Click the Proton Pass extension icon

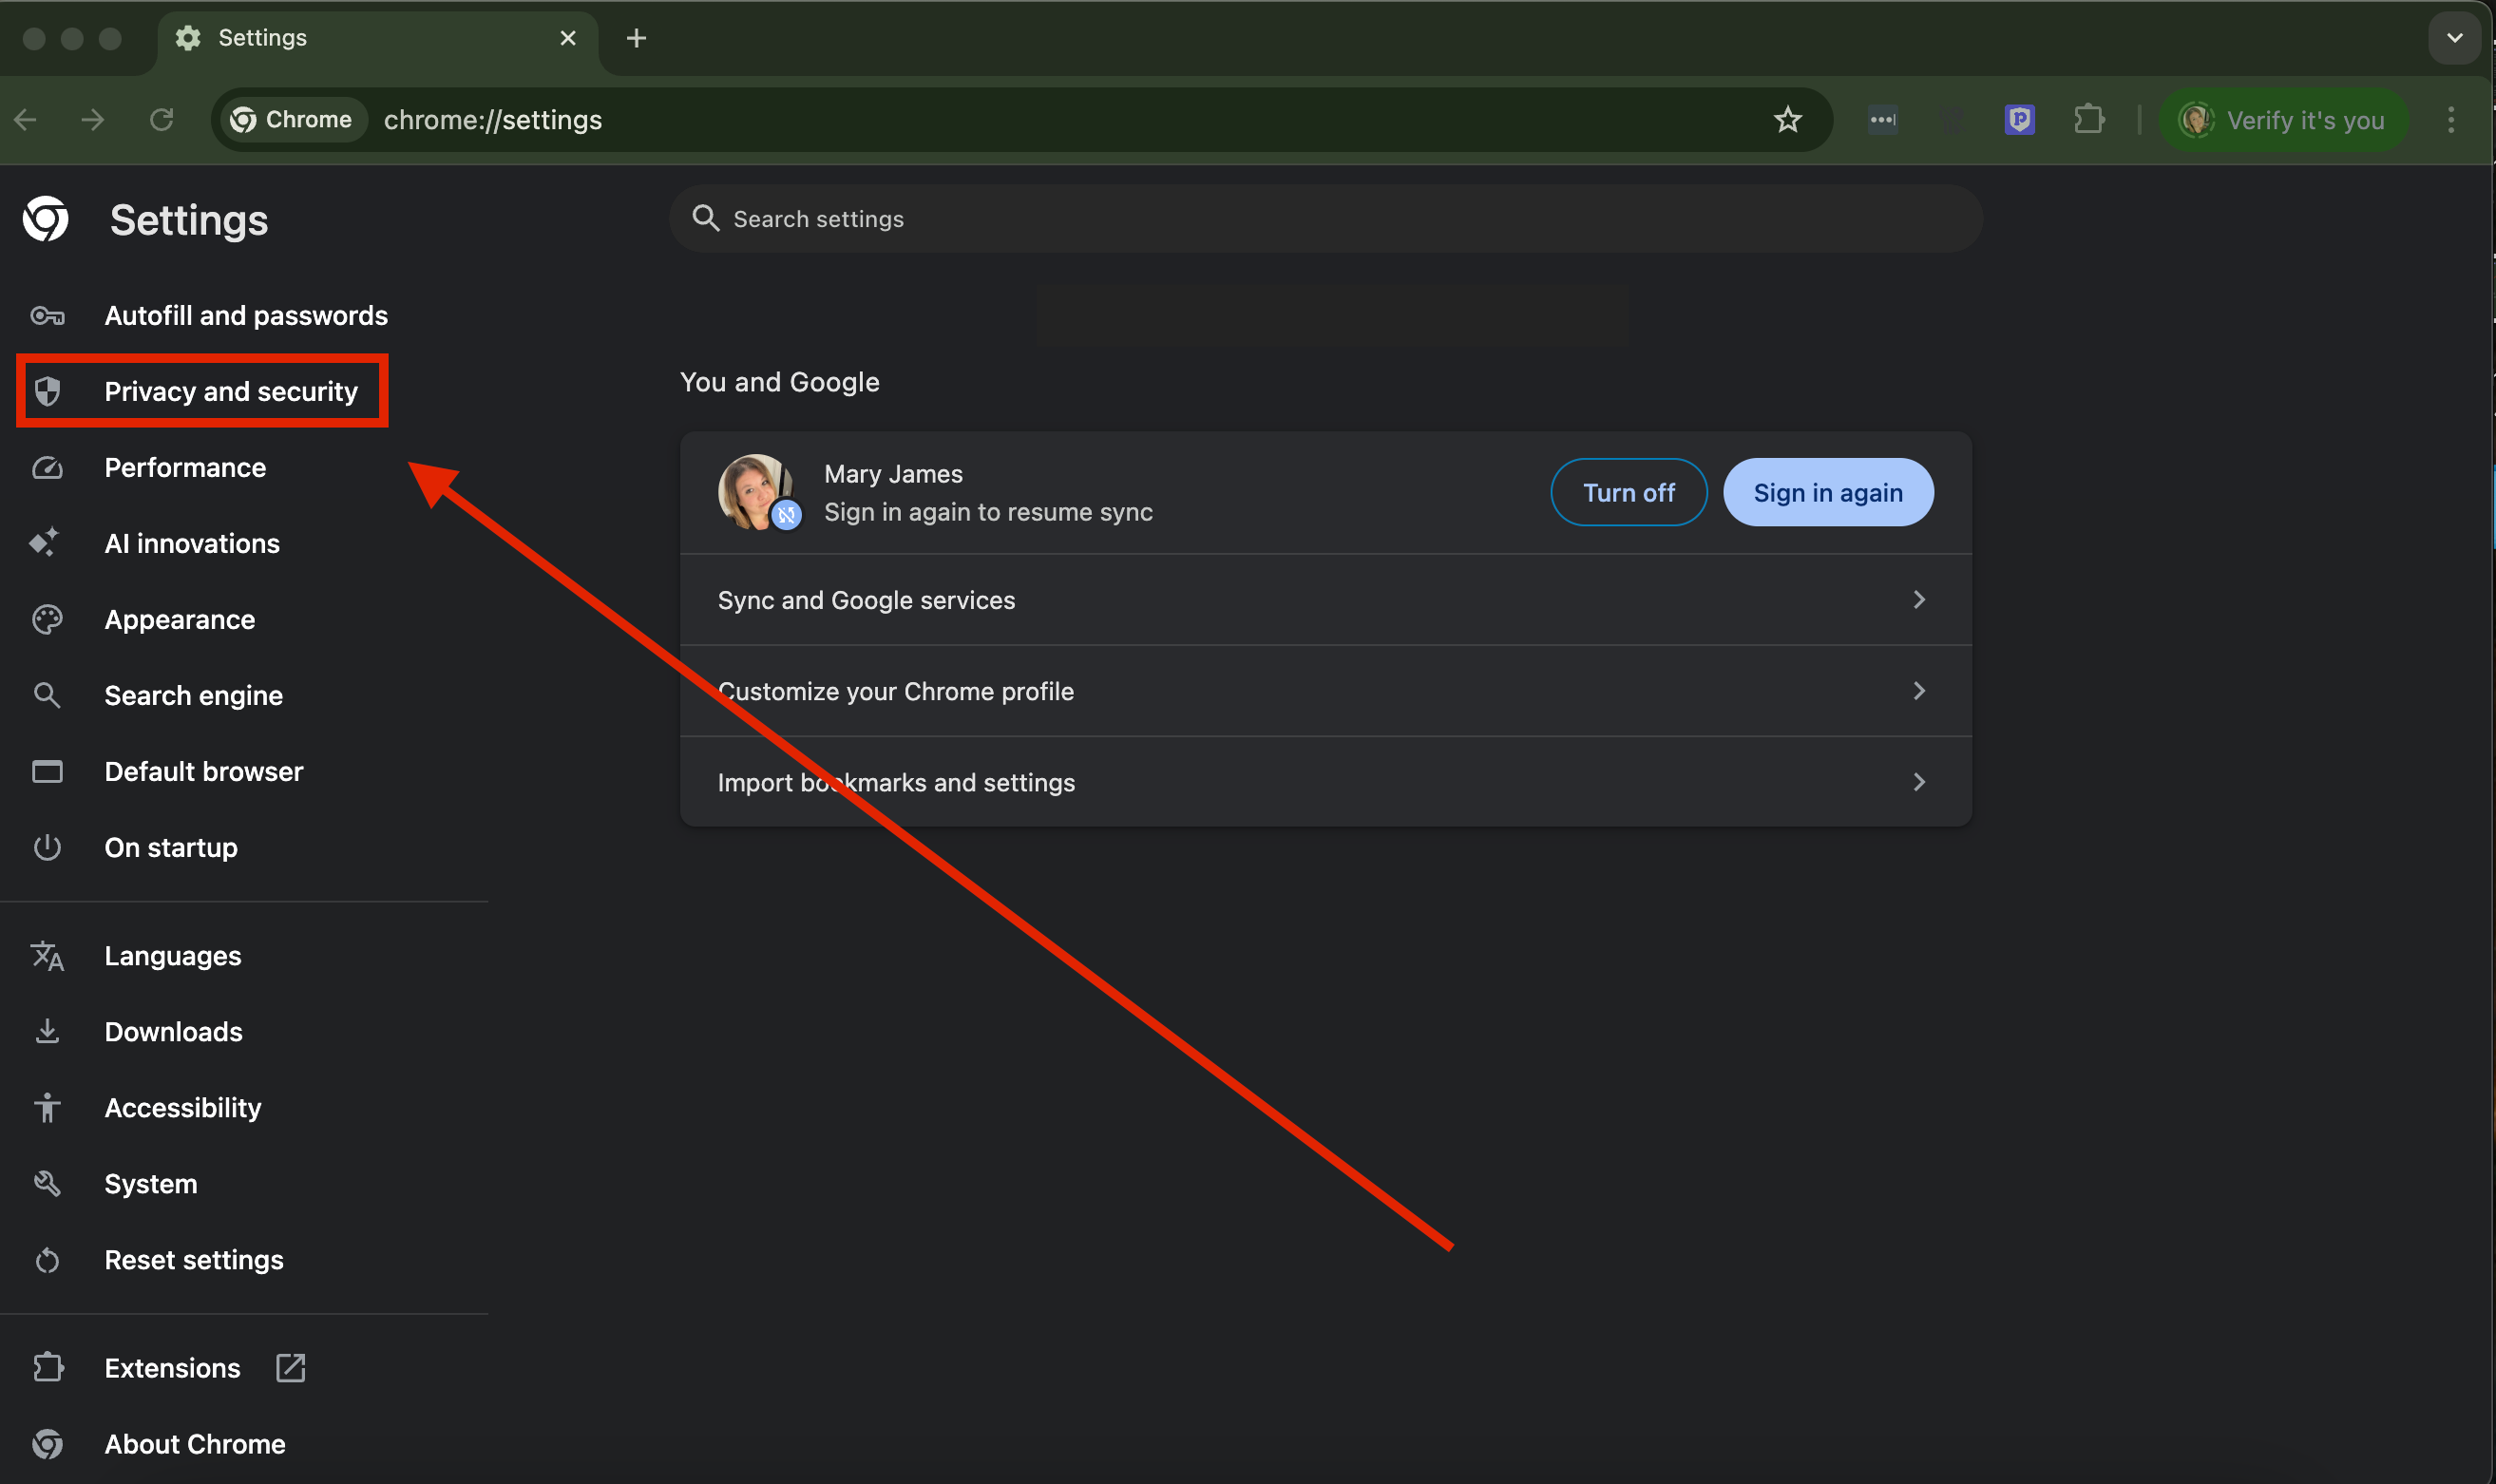pyautogui.click(x=2019, y=120)
